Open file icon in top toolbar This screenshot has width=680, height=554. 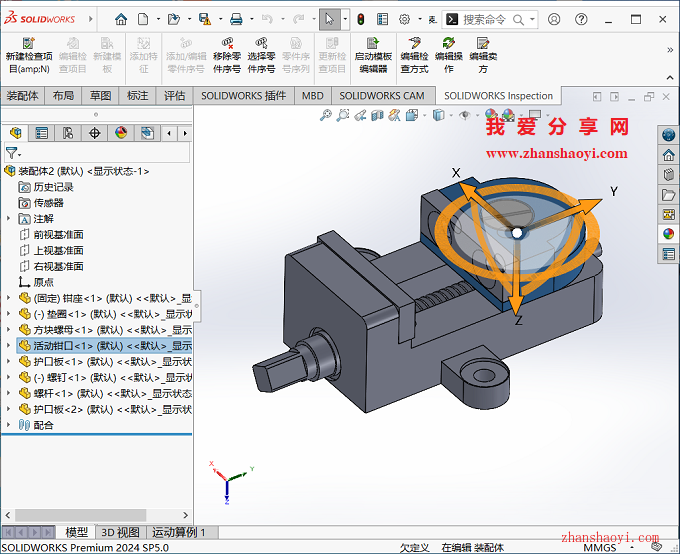pos(174,19)
